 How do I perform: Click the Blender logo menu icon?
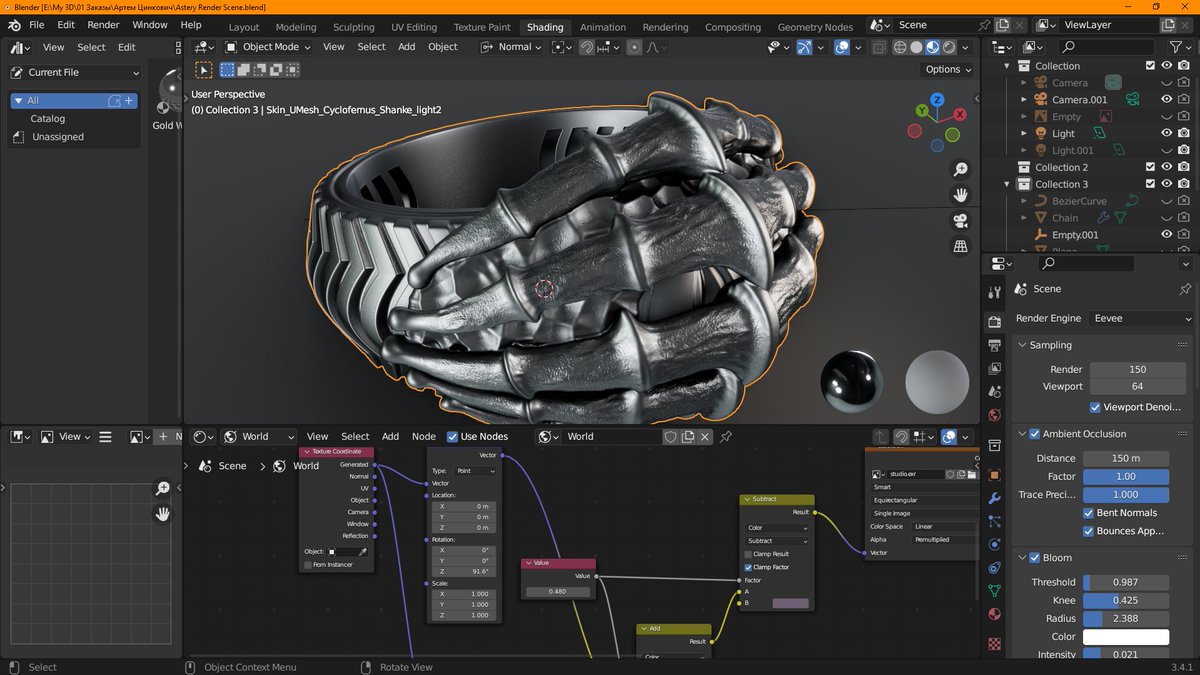click(x=12, y=24)
